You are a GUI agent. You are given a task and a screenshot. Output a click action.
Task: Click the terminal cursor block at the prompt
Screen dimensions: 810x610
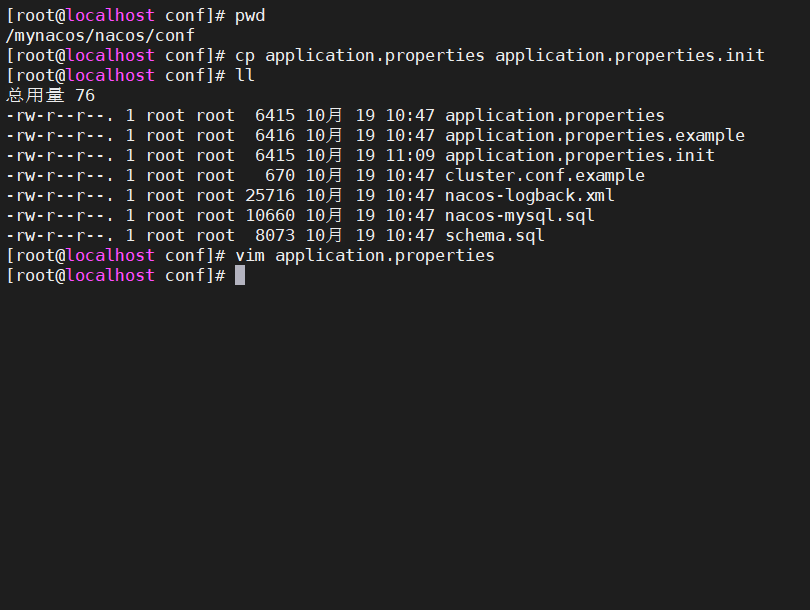240,275
